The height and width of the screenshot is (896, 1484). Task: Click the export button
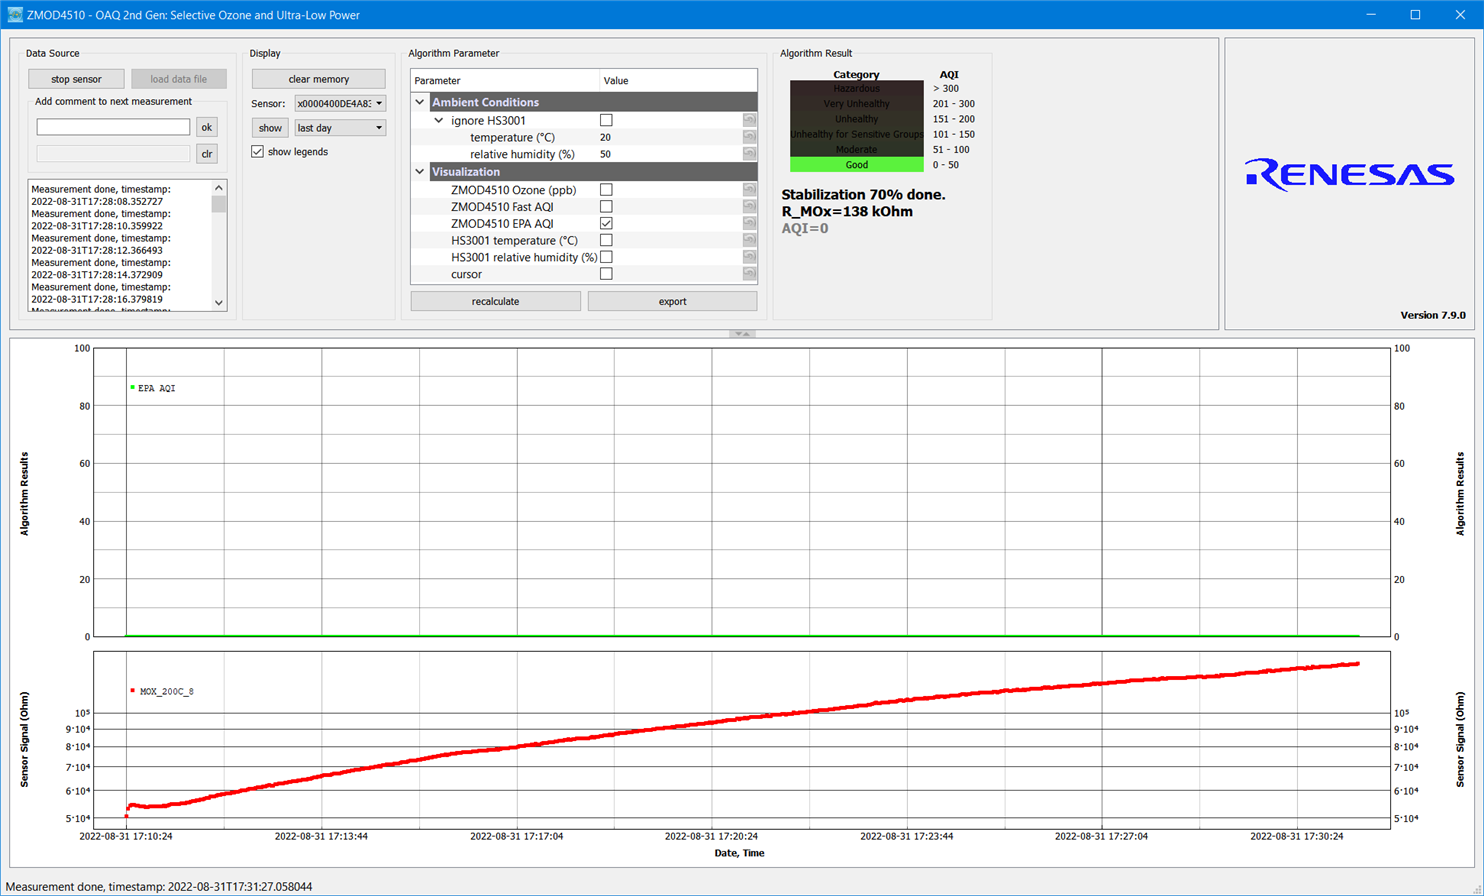click(672, 301)
